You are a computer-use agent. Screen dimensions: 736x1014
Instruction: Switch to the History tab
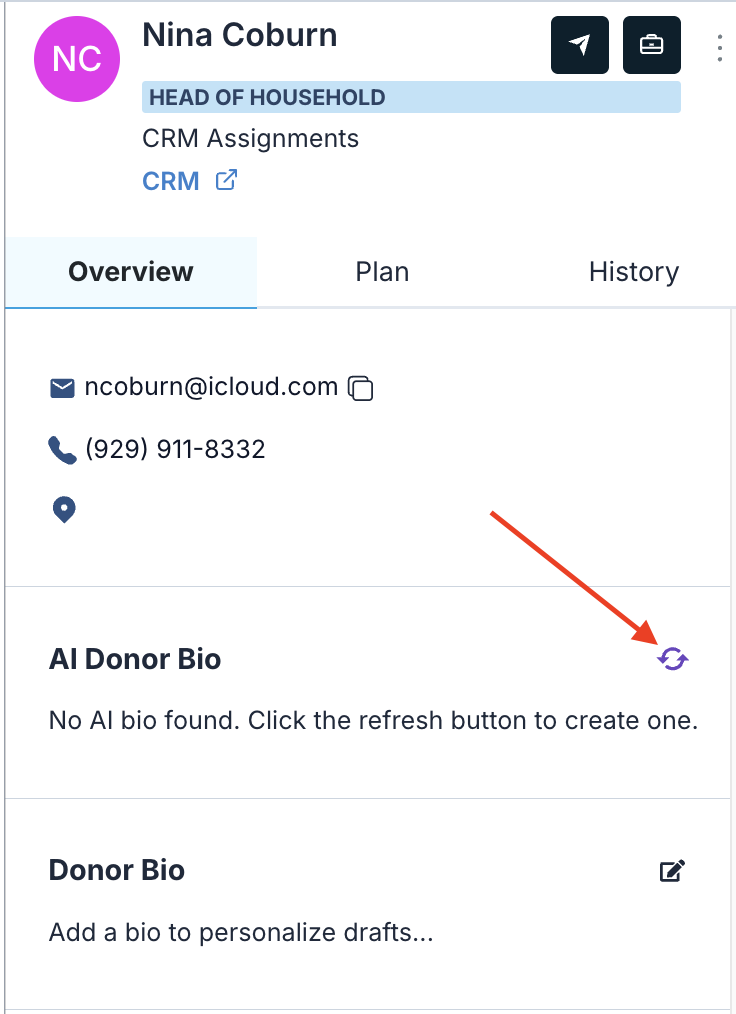634,272
